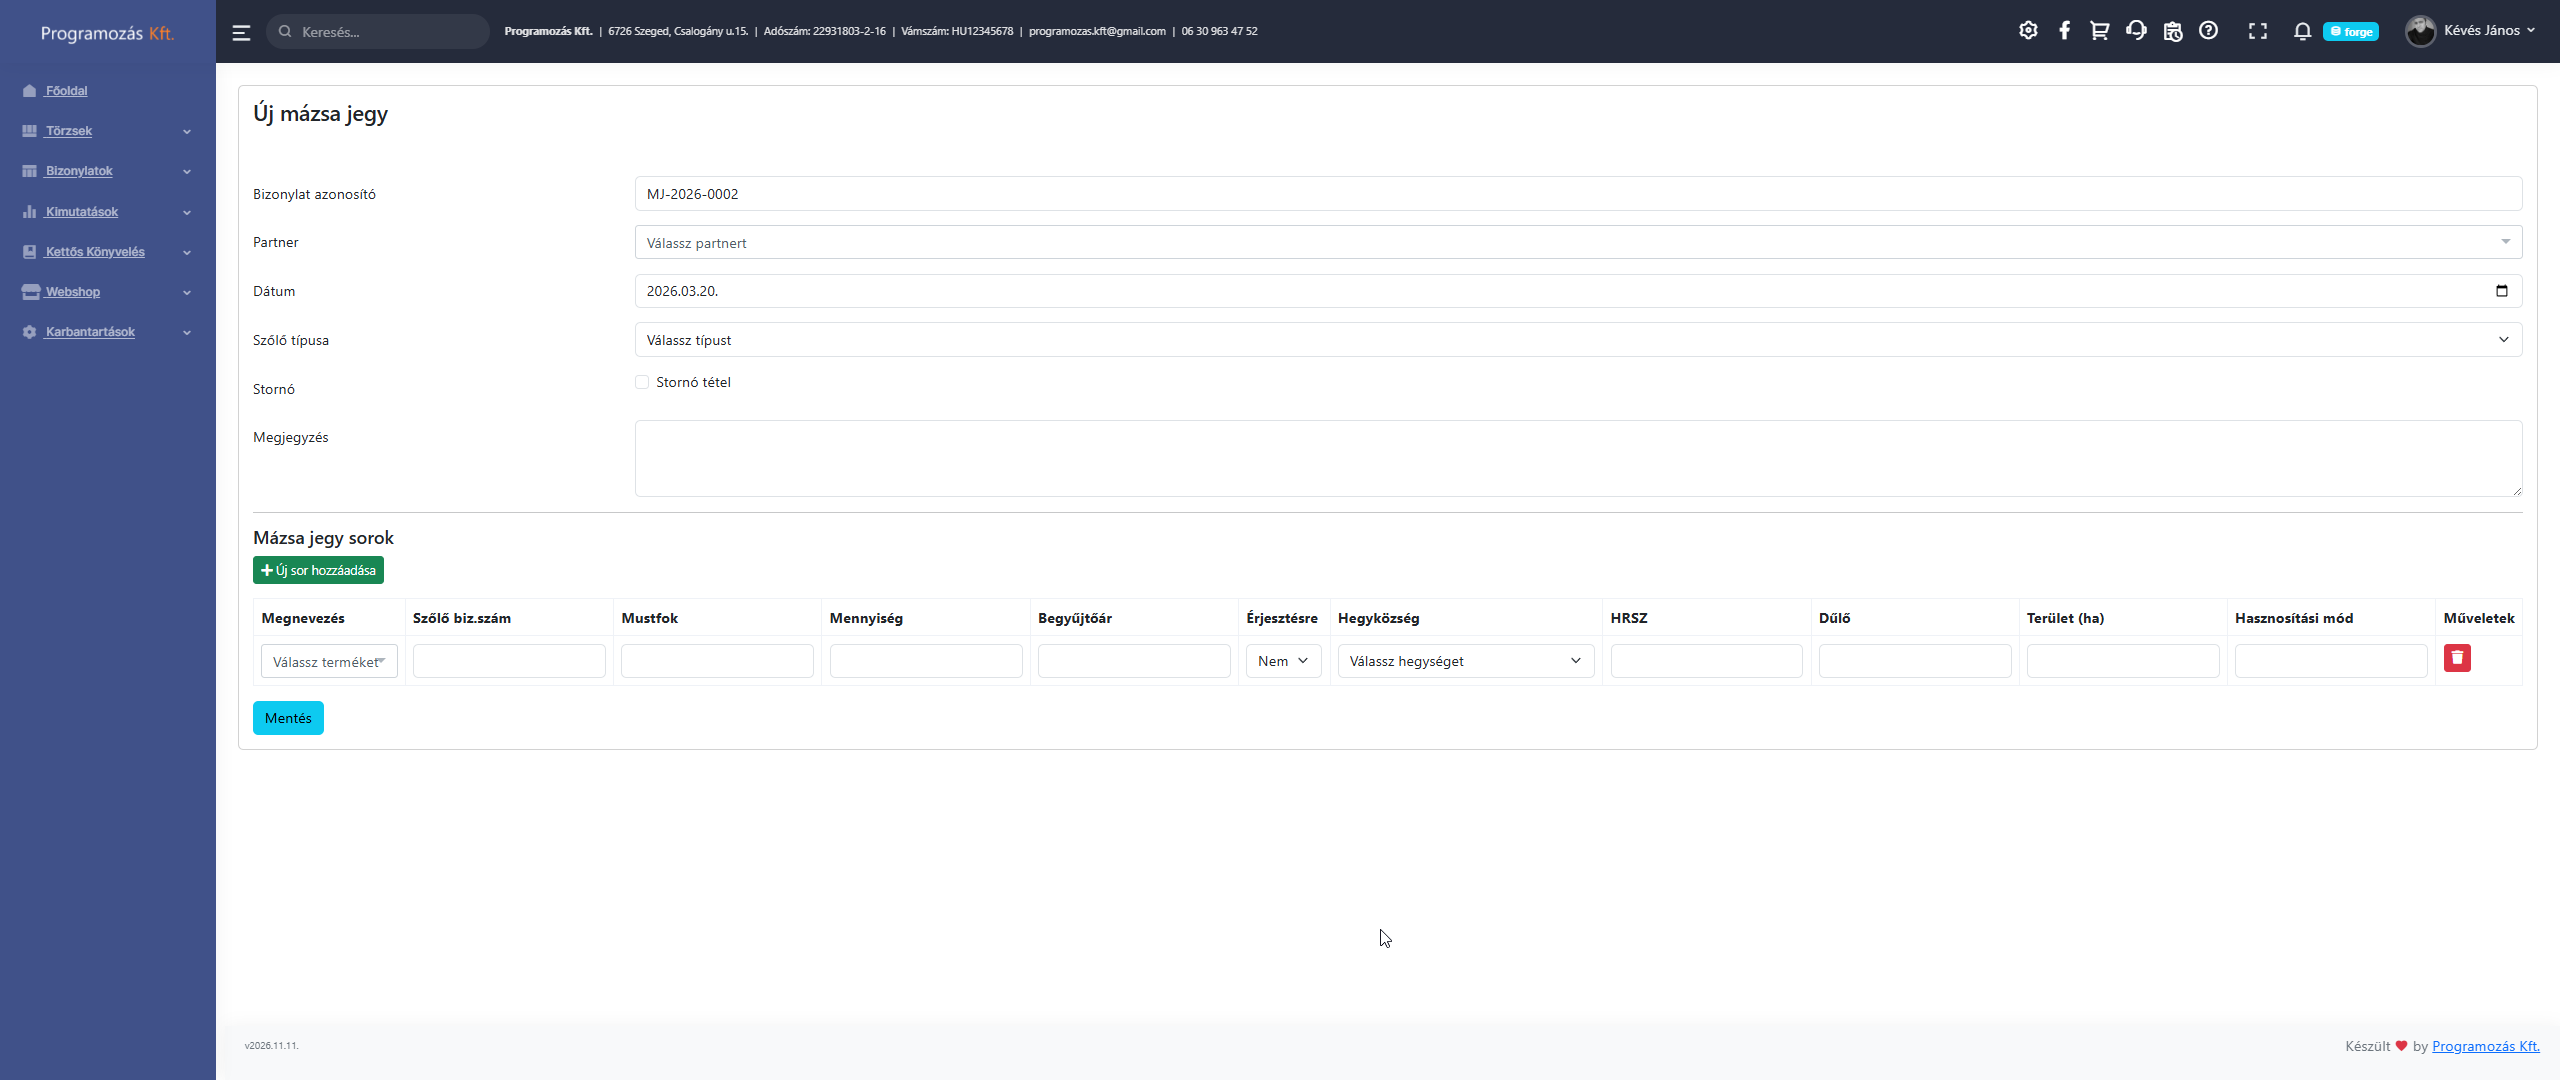The height and width of the screenshot is (1080, 2560).
Task: Click the headset support icon
Action: tap(2136, 31)
